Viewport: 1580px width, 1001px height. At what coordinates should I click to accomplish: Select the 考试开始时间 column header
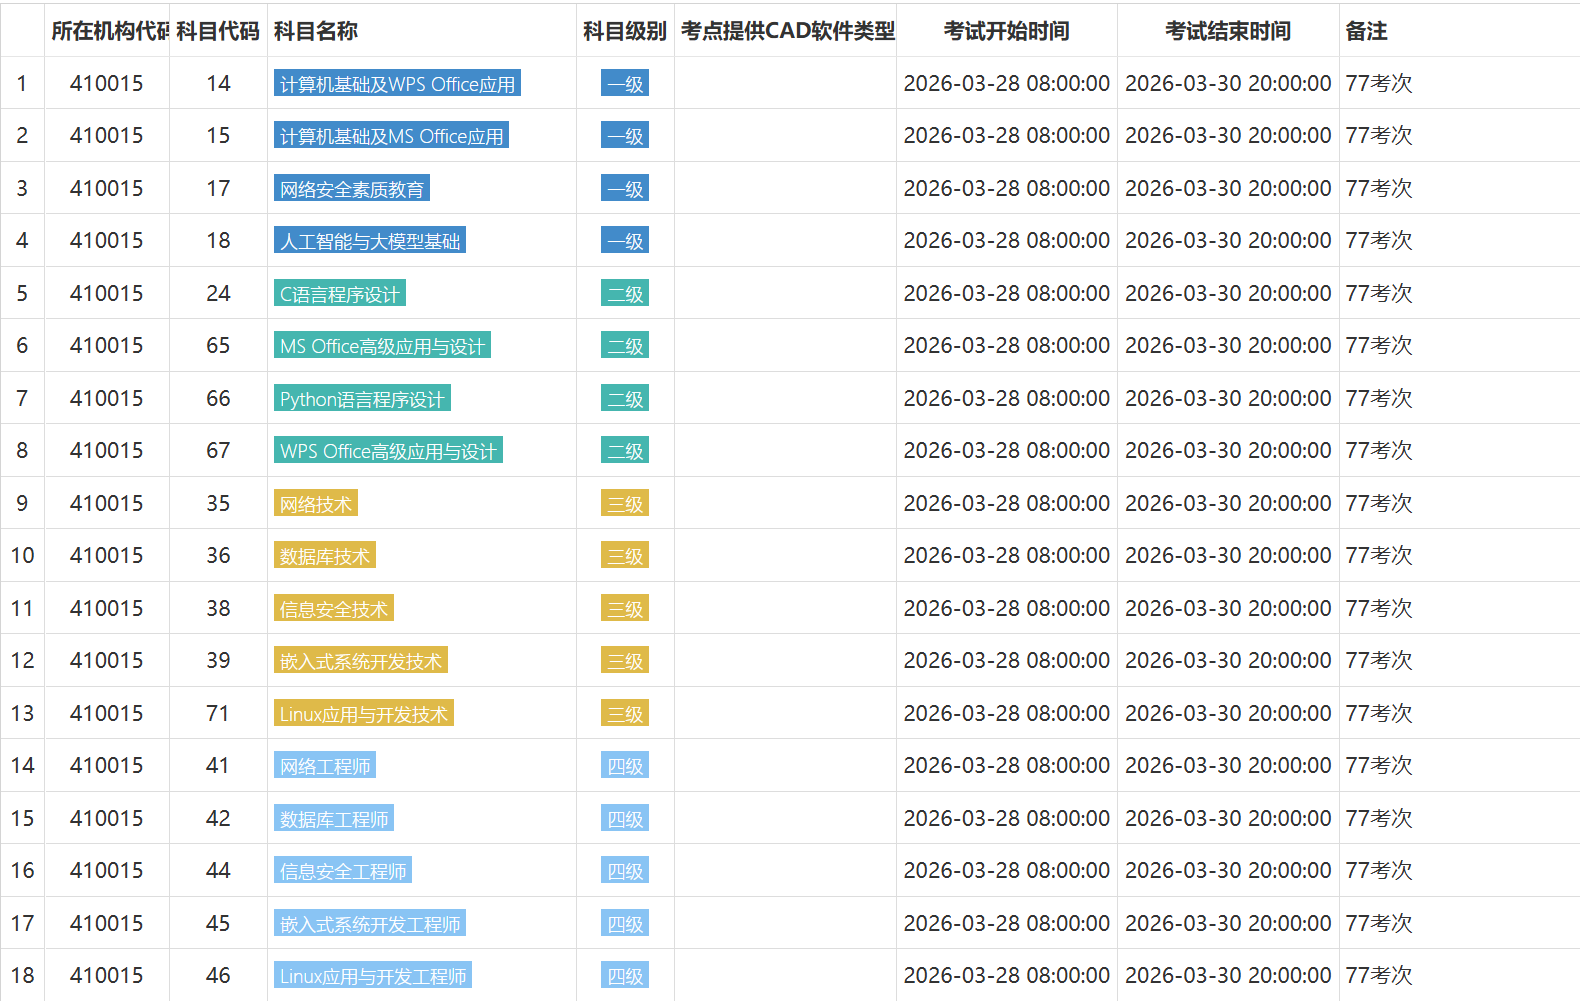1006,31
